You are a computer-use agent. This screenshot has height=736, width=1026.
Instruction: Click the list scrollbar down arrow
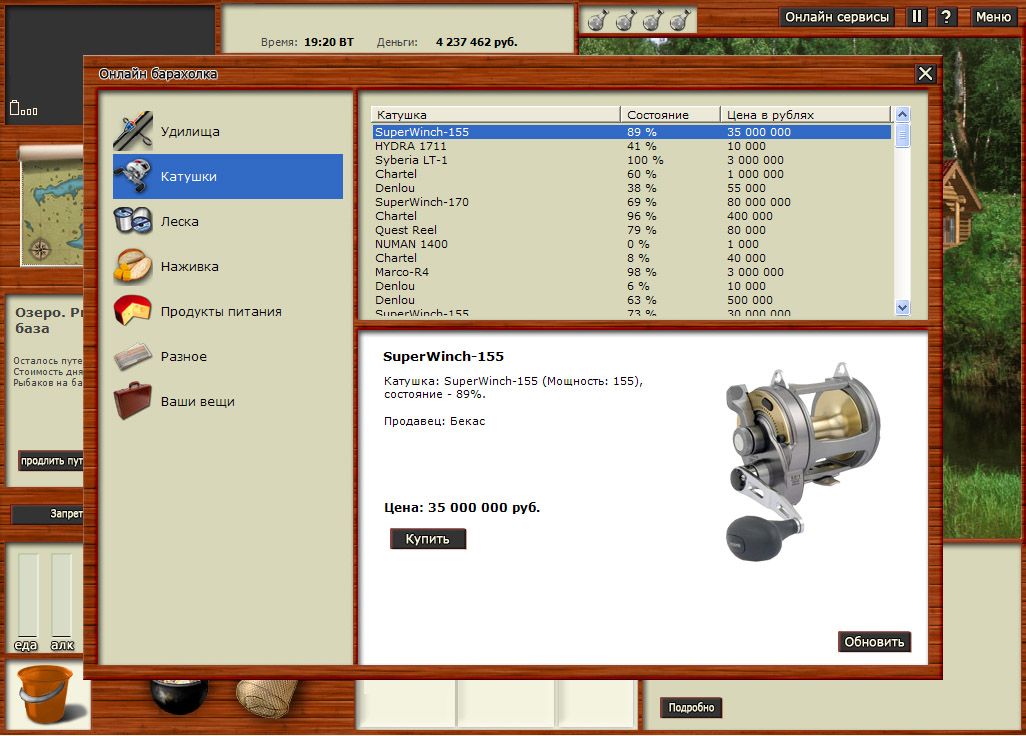click(x=902, y=307)
